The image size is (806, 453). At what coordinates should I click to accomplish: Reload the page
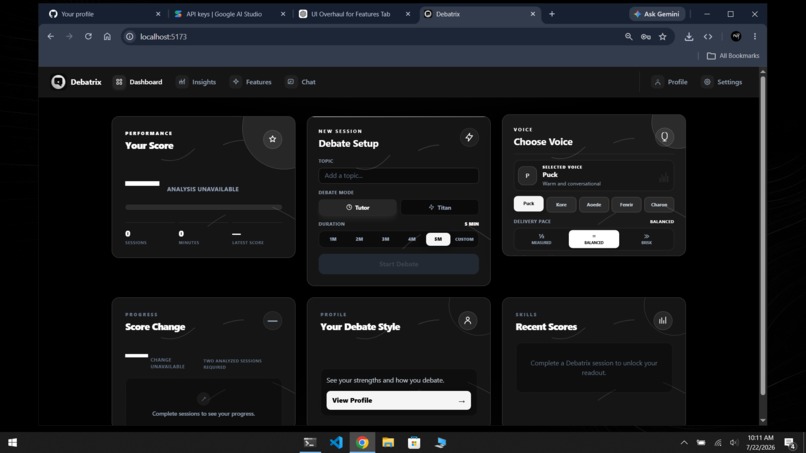pyautogui.click(x=88, y=37)
